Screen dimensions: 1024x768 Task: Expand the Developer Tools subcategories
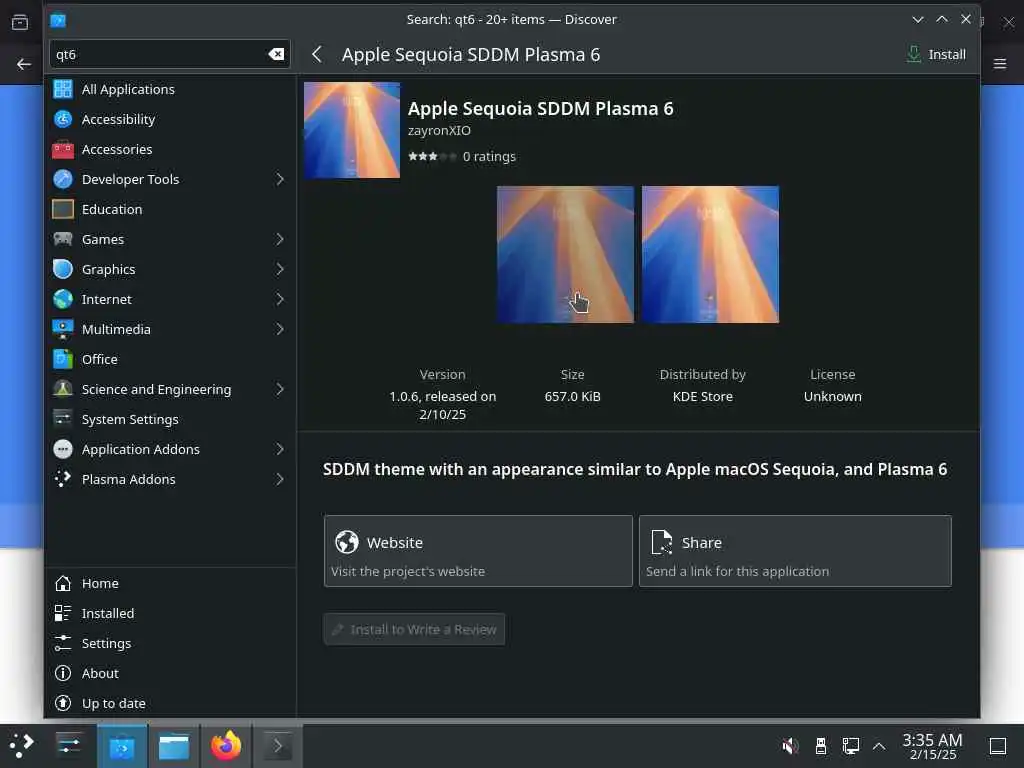pyautogui.click(x=280, y=179)
